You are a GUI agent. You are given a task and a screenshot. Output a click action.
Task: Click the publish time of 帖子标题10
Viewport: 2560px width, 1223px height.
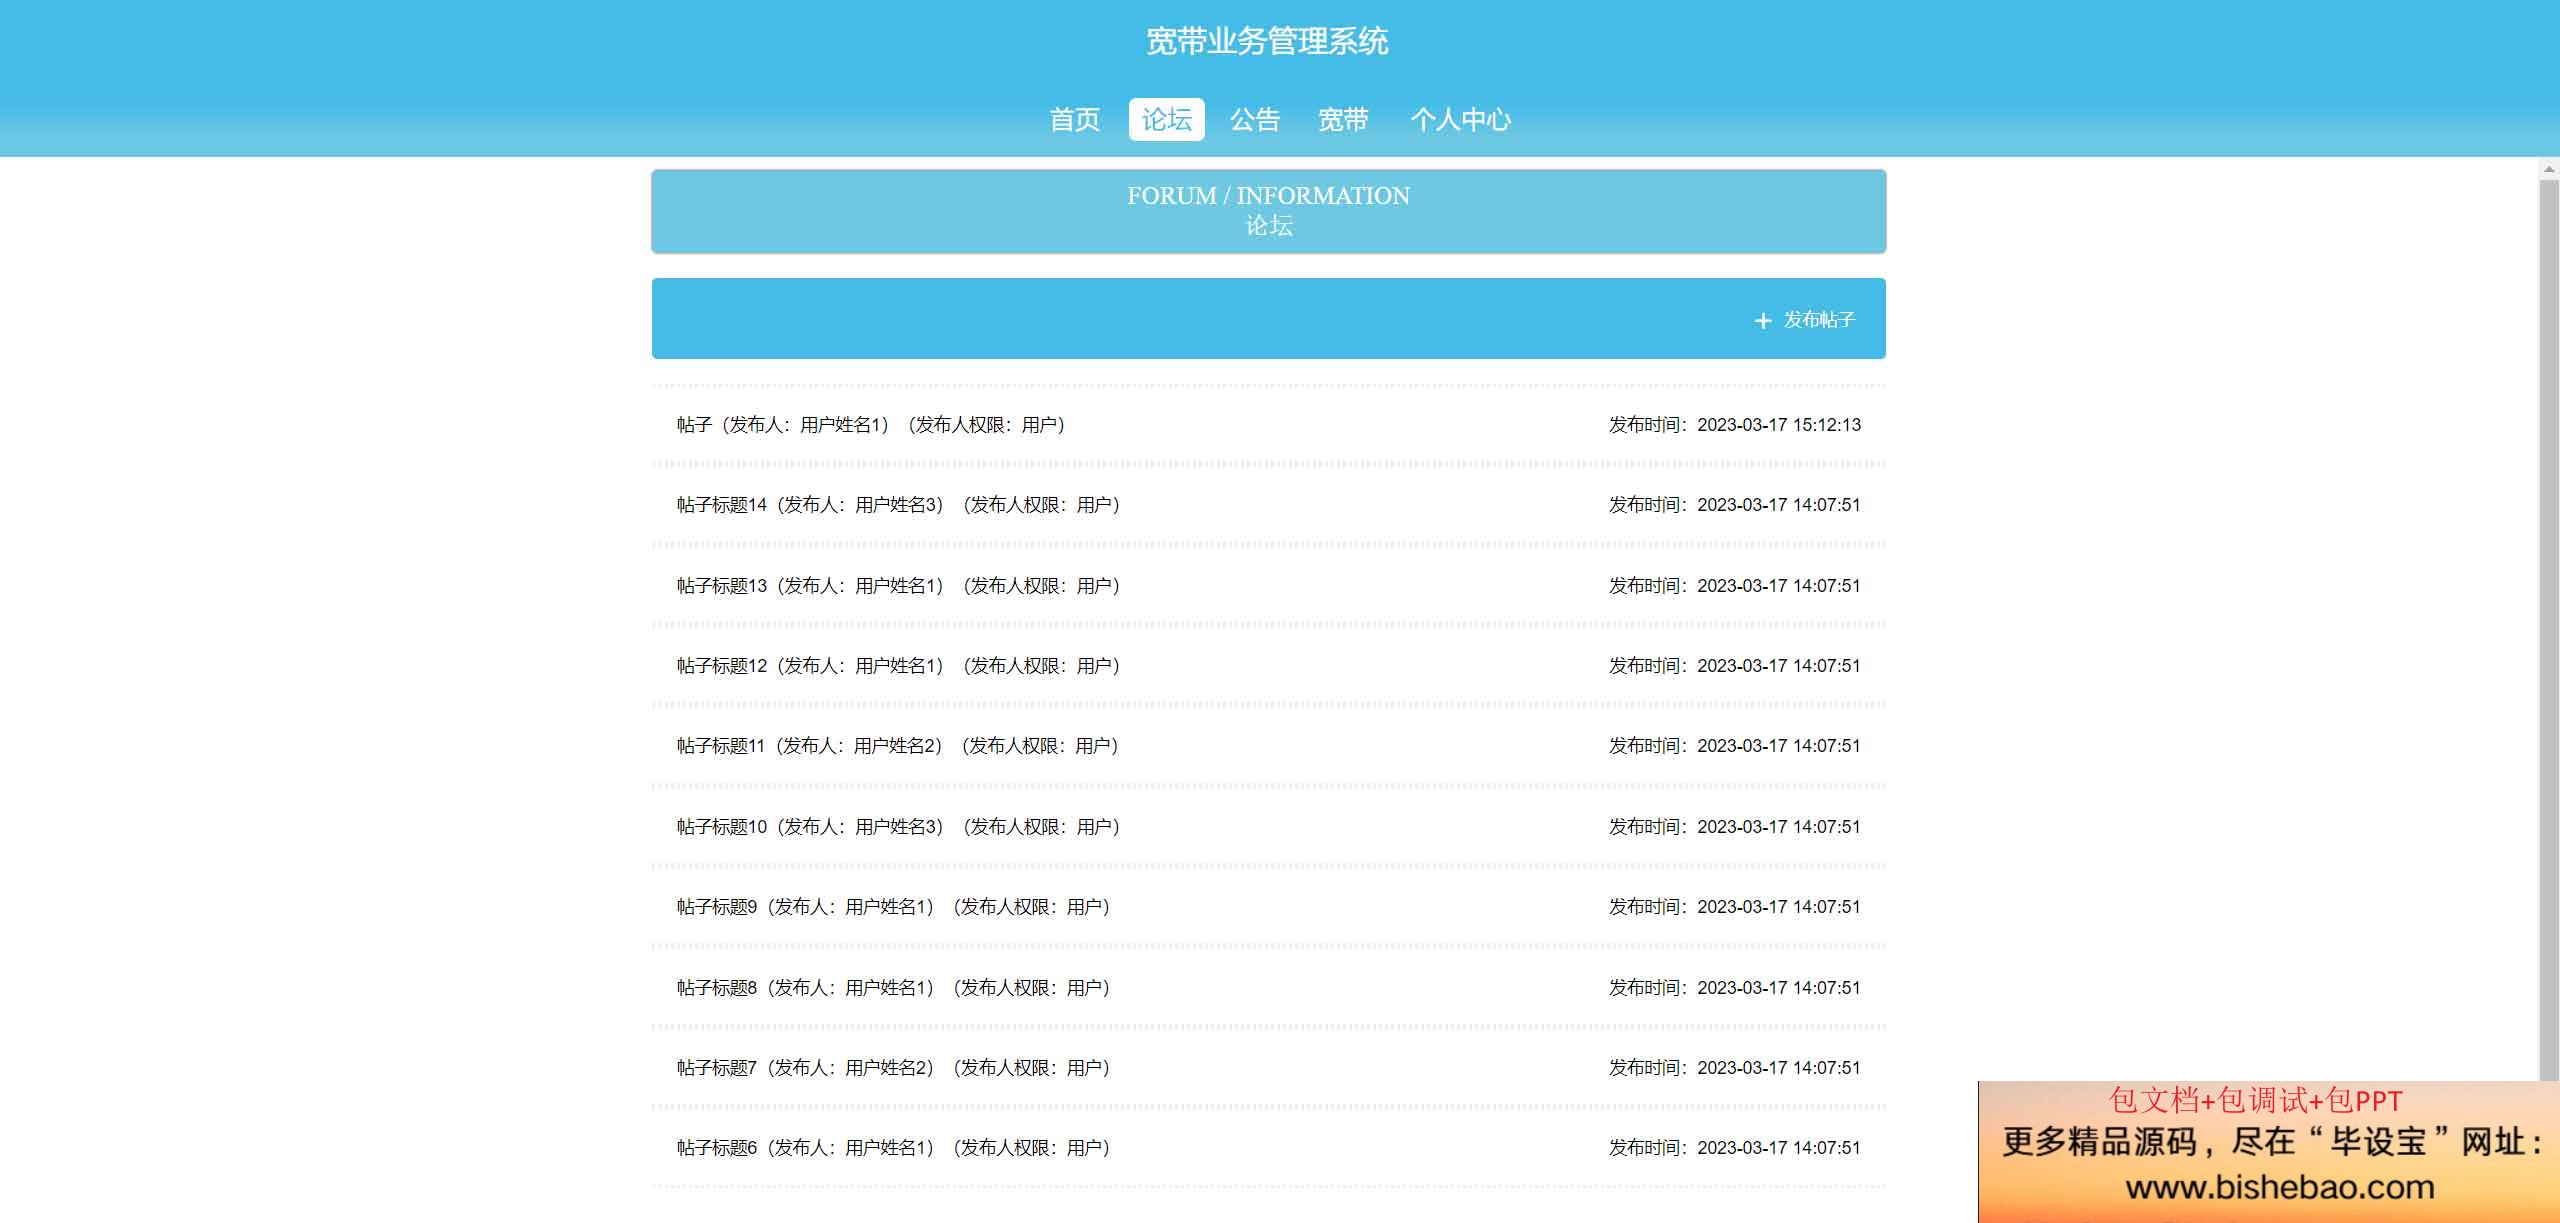click(1735, 827)
